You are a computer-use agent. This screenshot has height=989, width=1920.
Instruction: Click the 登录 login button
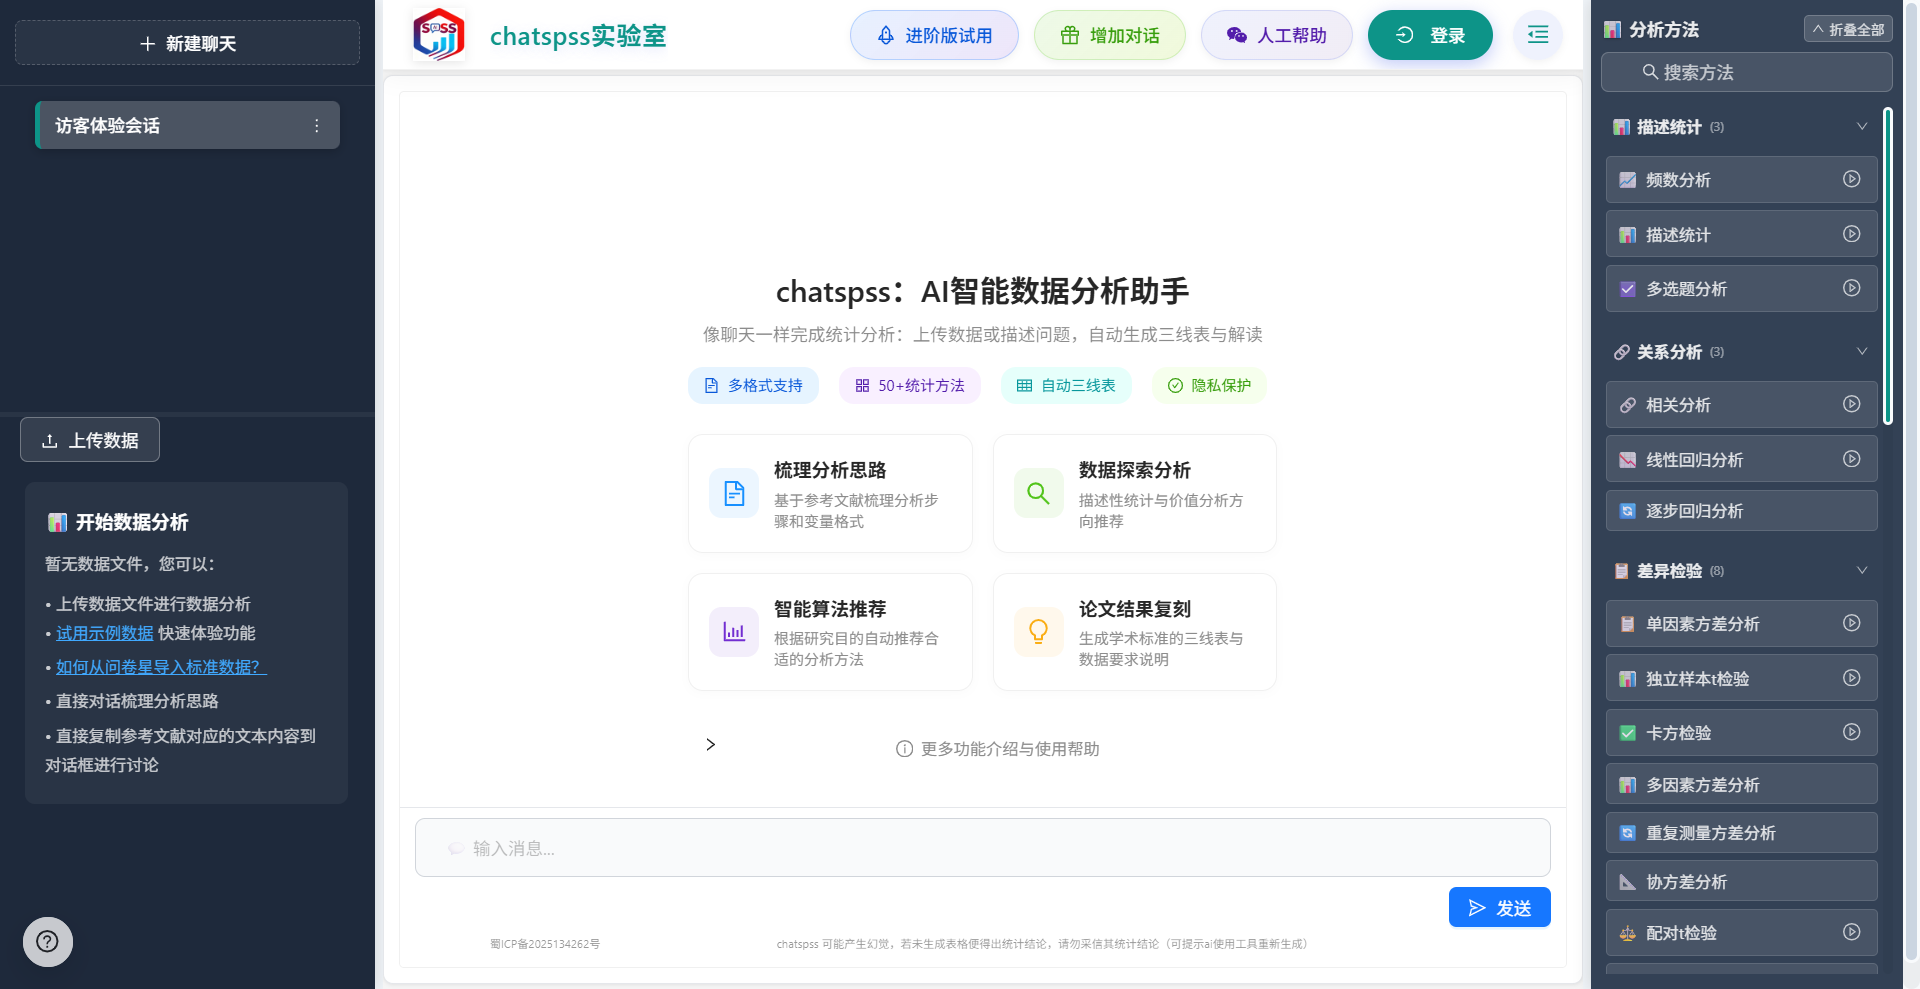coord(1430,35)
